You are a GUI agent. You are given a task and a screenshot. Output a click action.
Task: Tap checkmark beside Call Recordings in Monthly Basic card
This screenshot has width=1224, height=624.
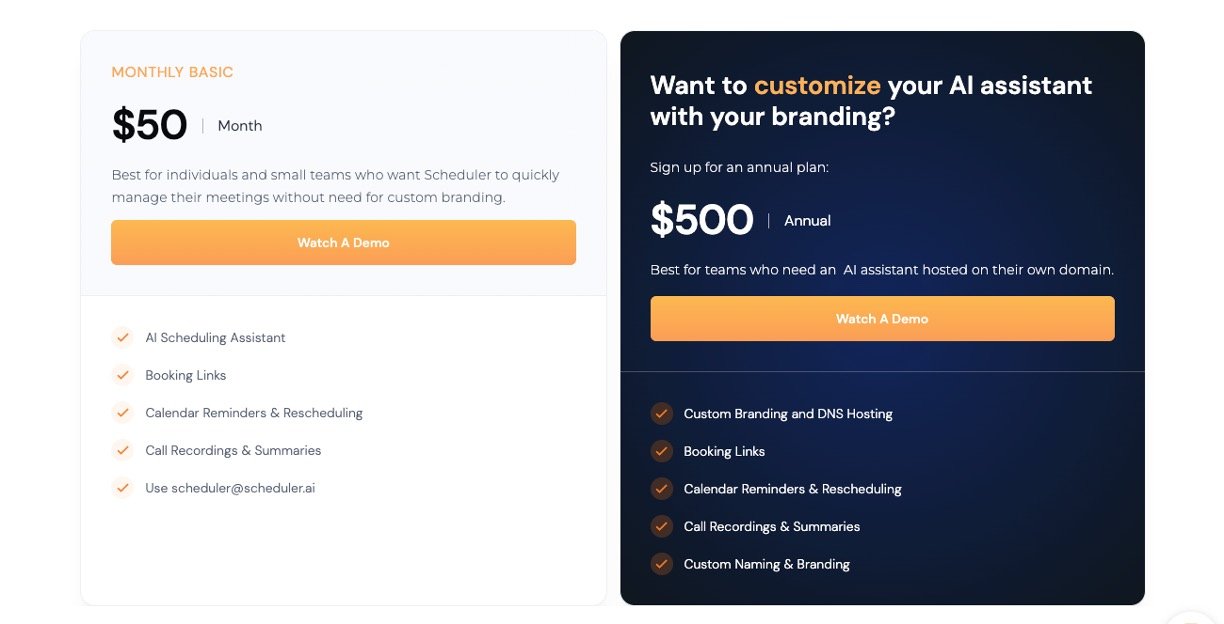[x=123, y=450]
